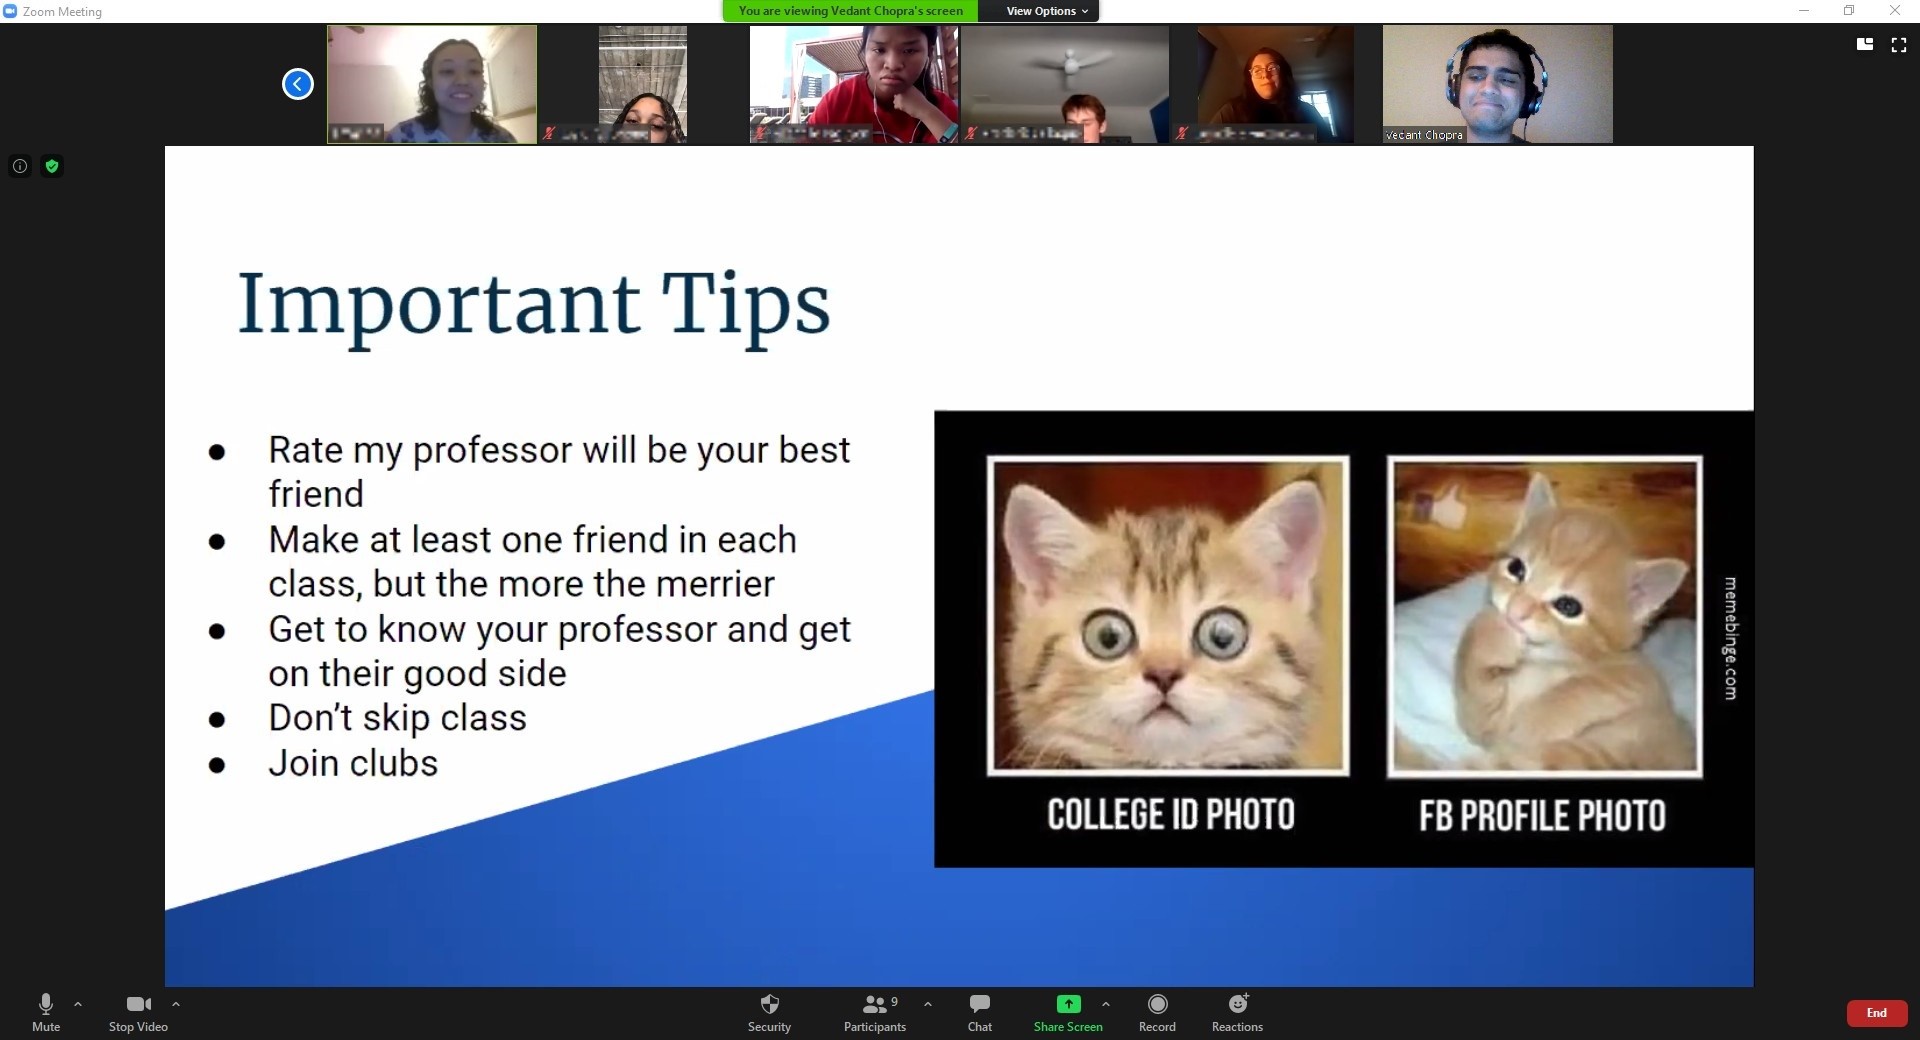Expand the Participants options arrow
The width and height of the screenshot is (1920, 1040).
(x=928, y=1004)
